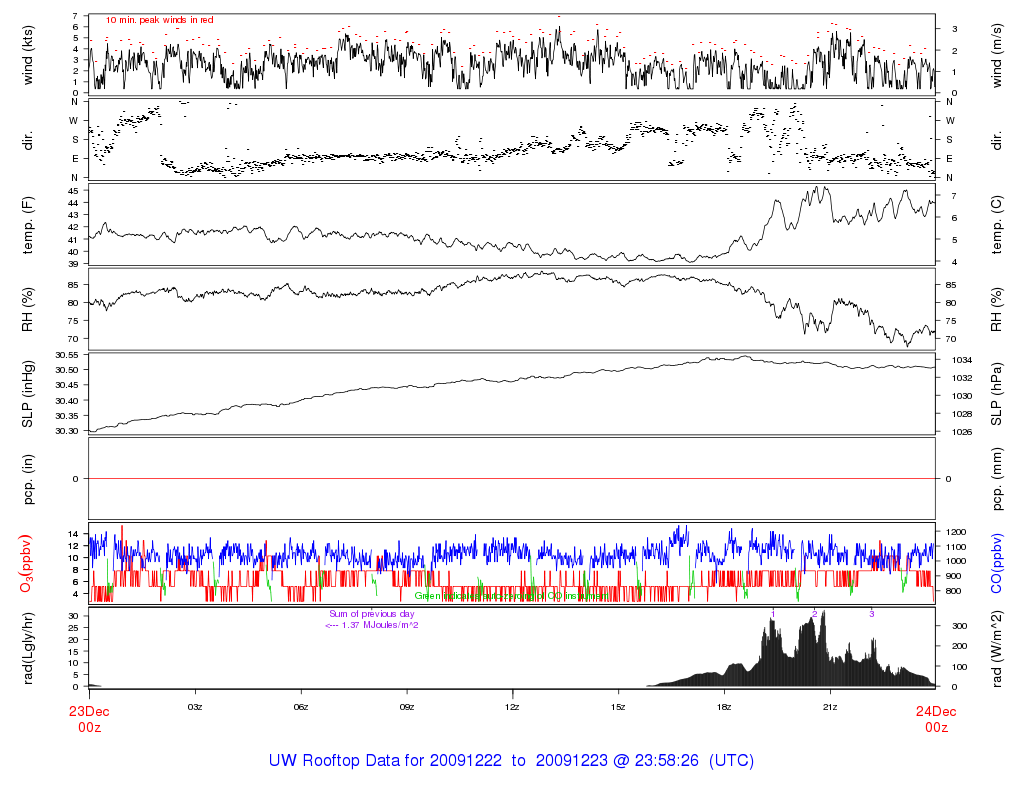
Task: Click the '09z' time axis tick
Action: coord(407,707)
